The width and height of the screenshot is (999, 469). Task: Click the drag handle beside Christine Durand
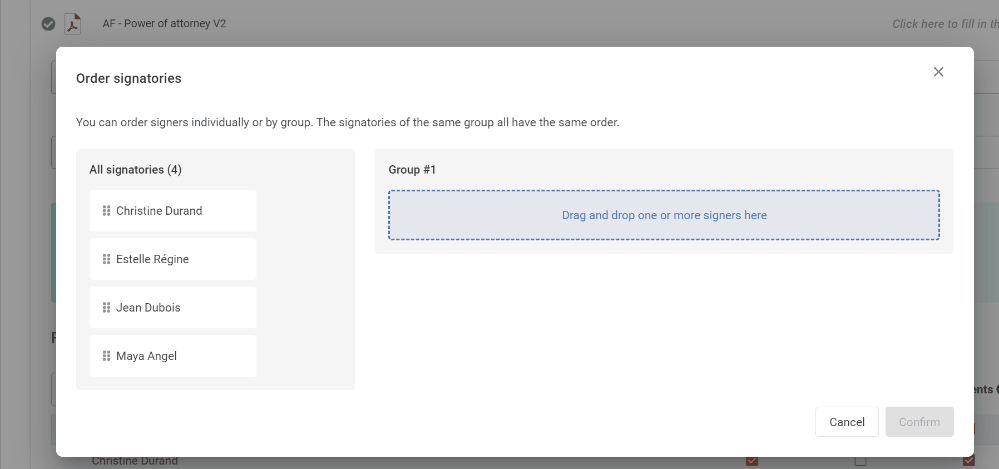106,211
